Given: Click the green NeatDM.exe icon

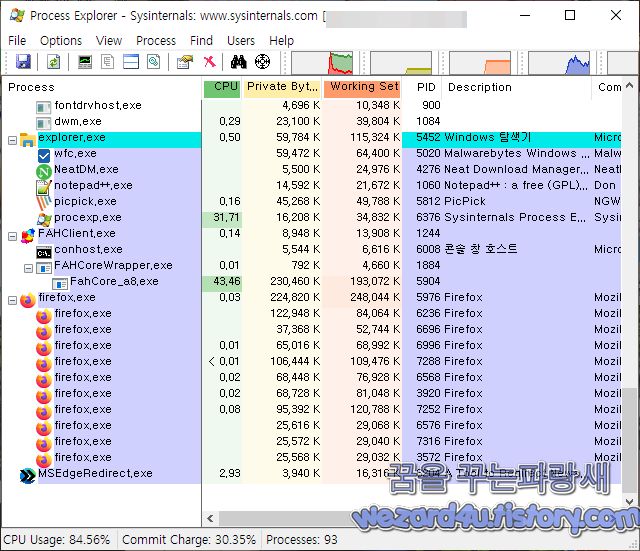Looking at the screenshot, I should (x=44, y=171).
